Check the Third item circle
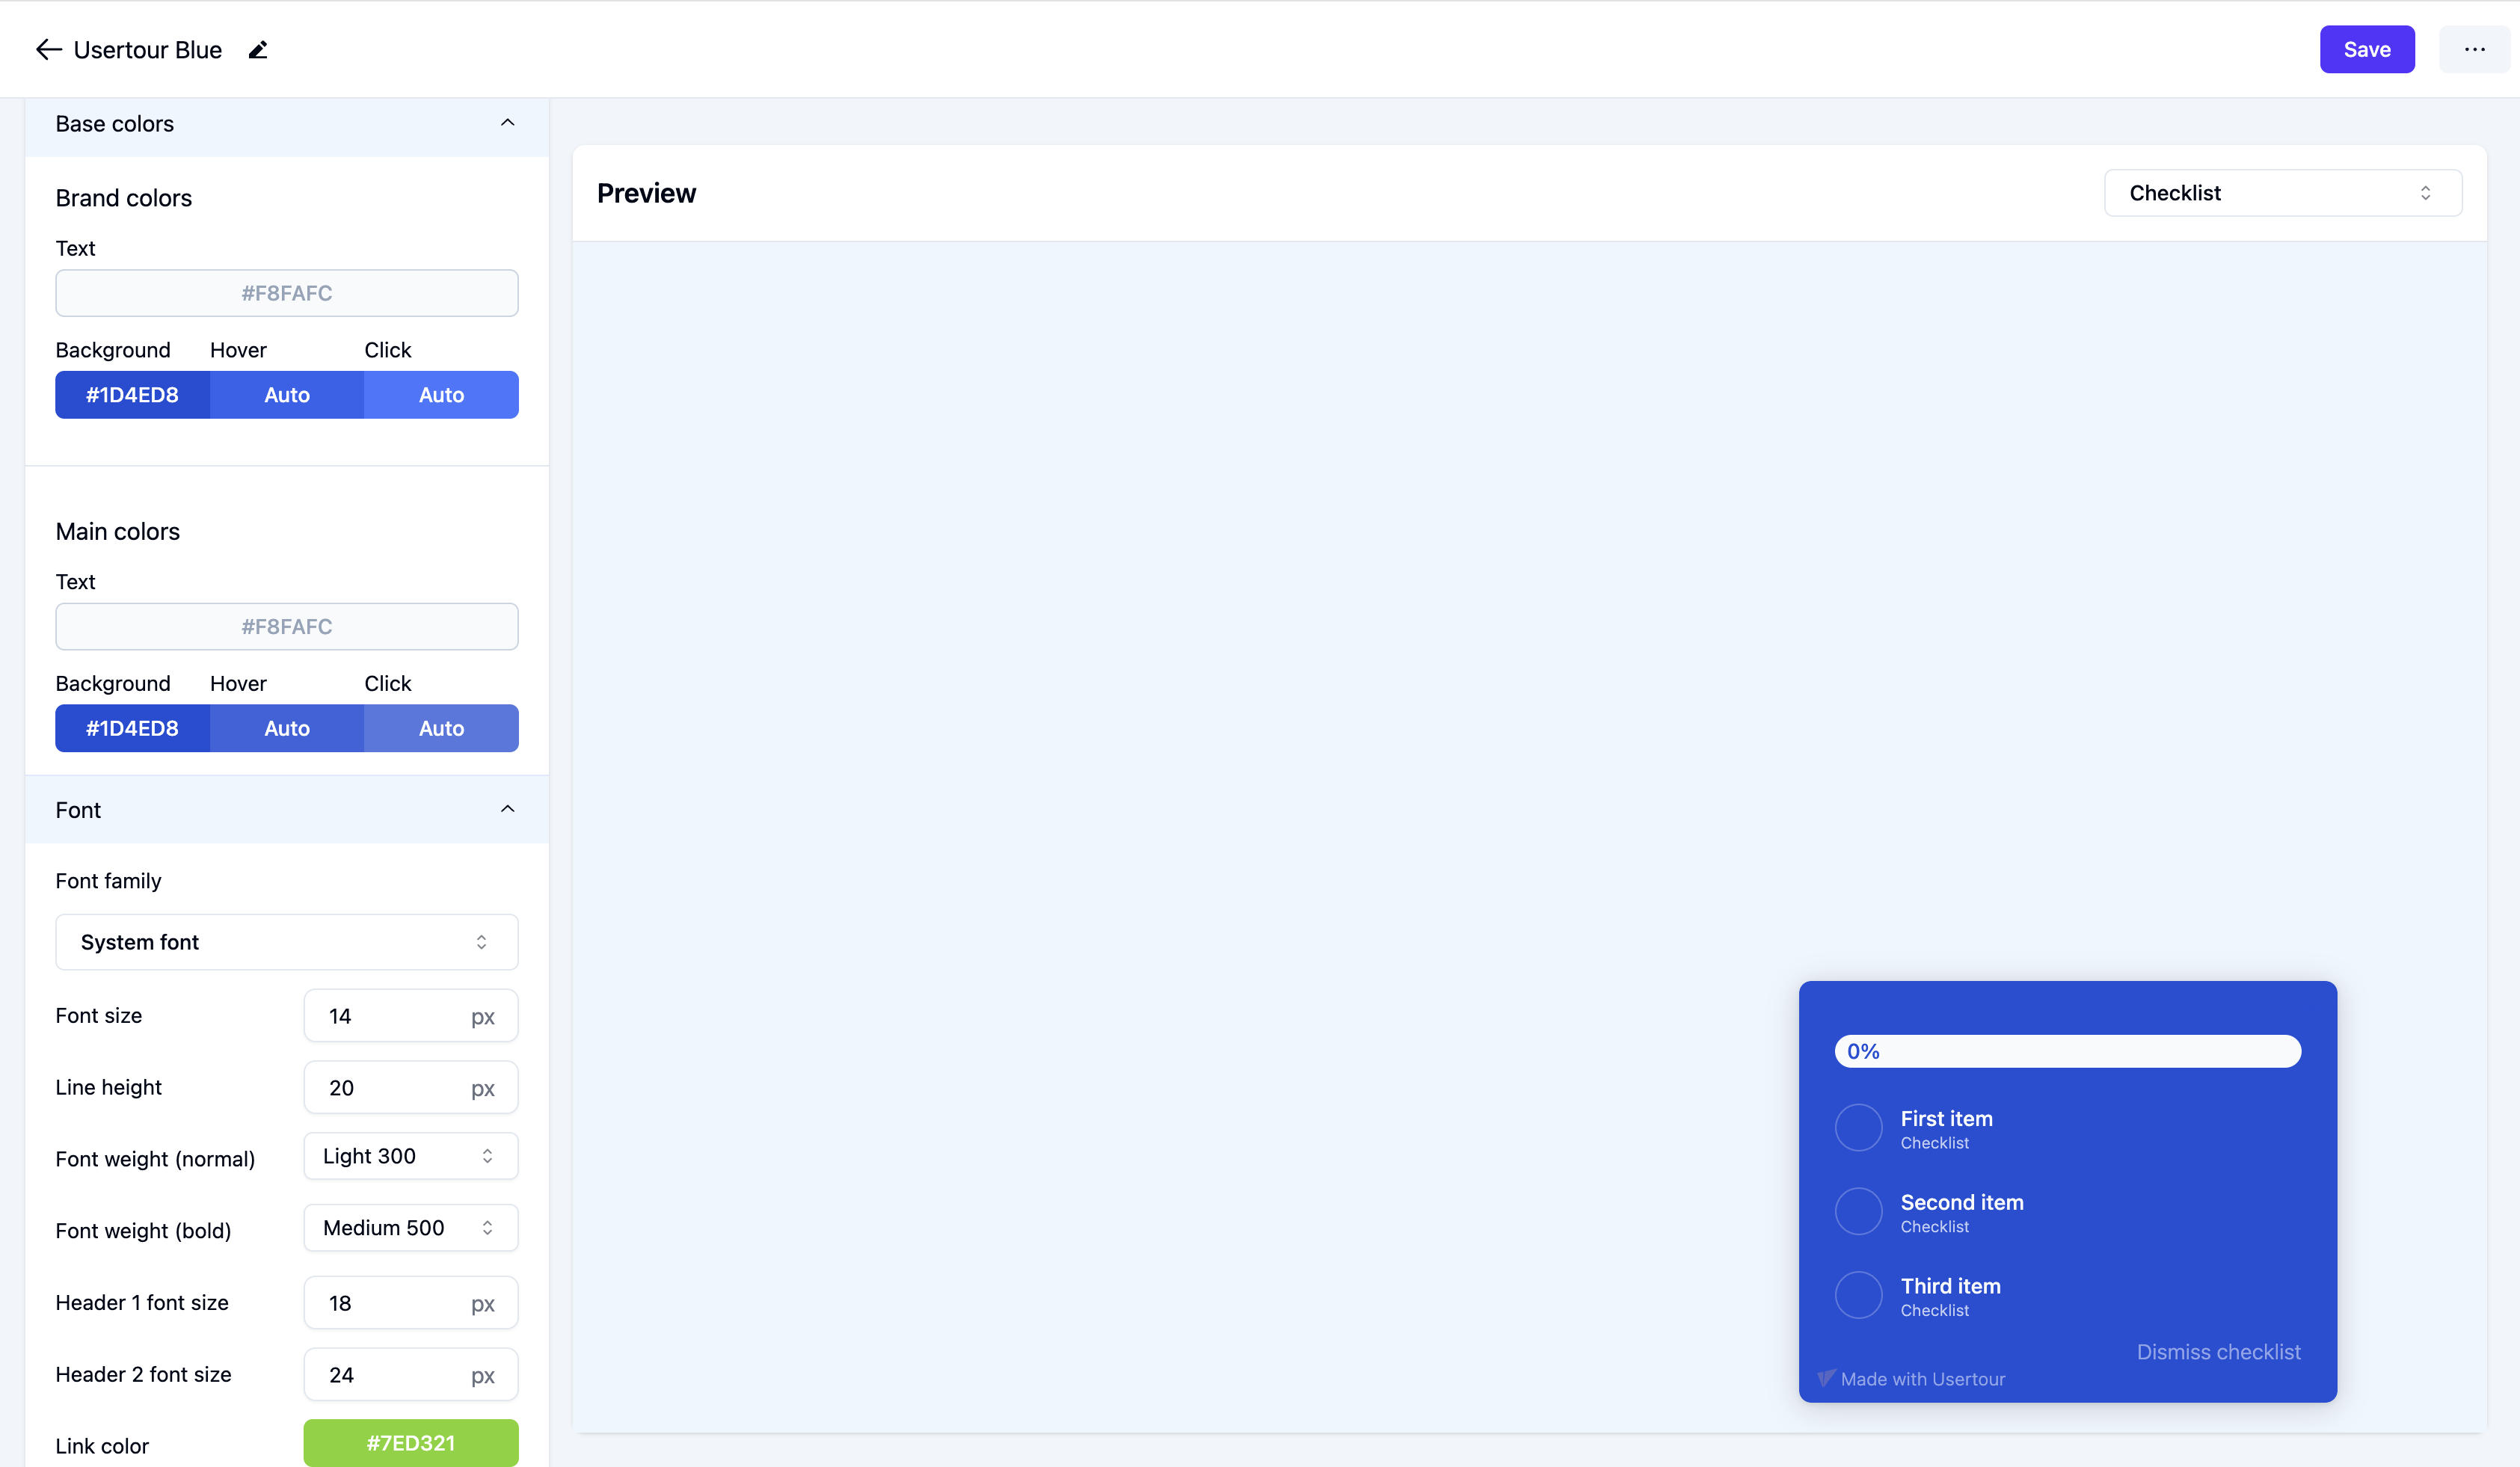Viewport: 2520px width, 1467px height. [1858, 1295]
